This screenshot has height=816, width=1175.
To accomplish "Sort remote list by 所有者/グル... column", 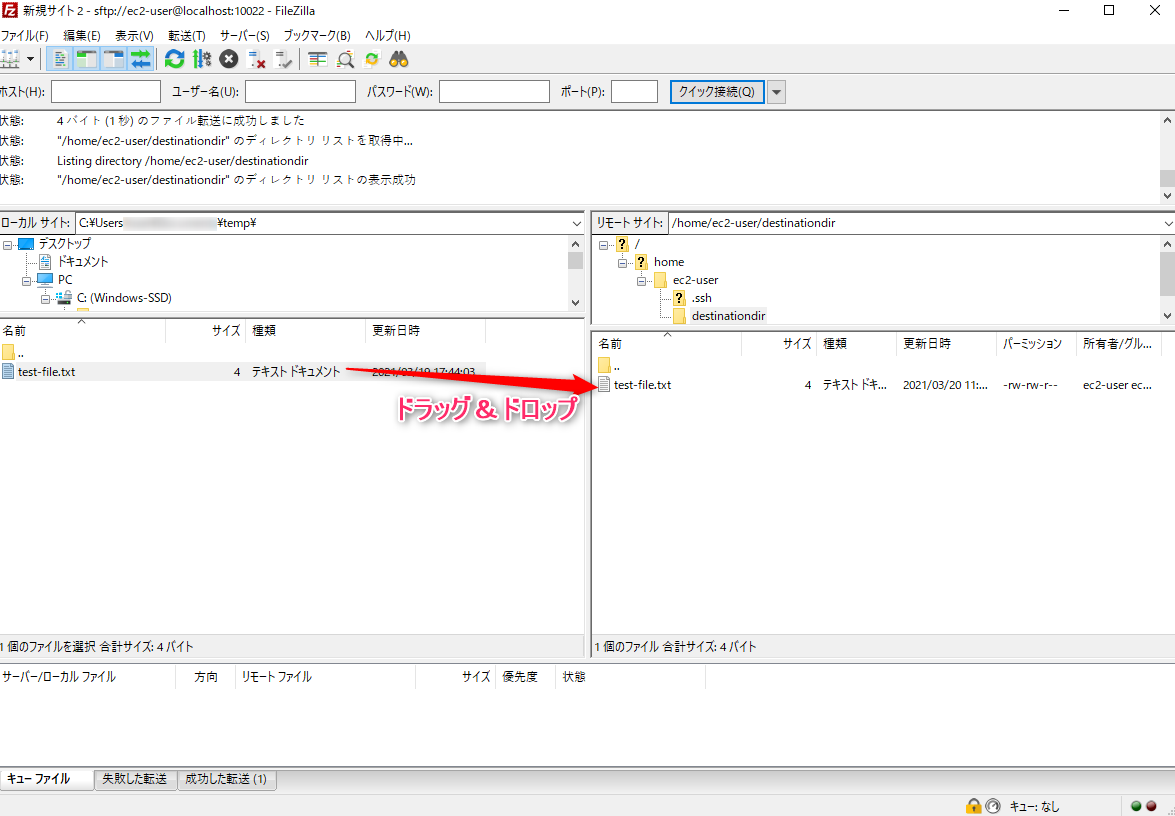I will tap(1118, 344).
